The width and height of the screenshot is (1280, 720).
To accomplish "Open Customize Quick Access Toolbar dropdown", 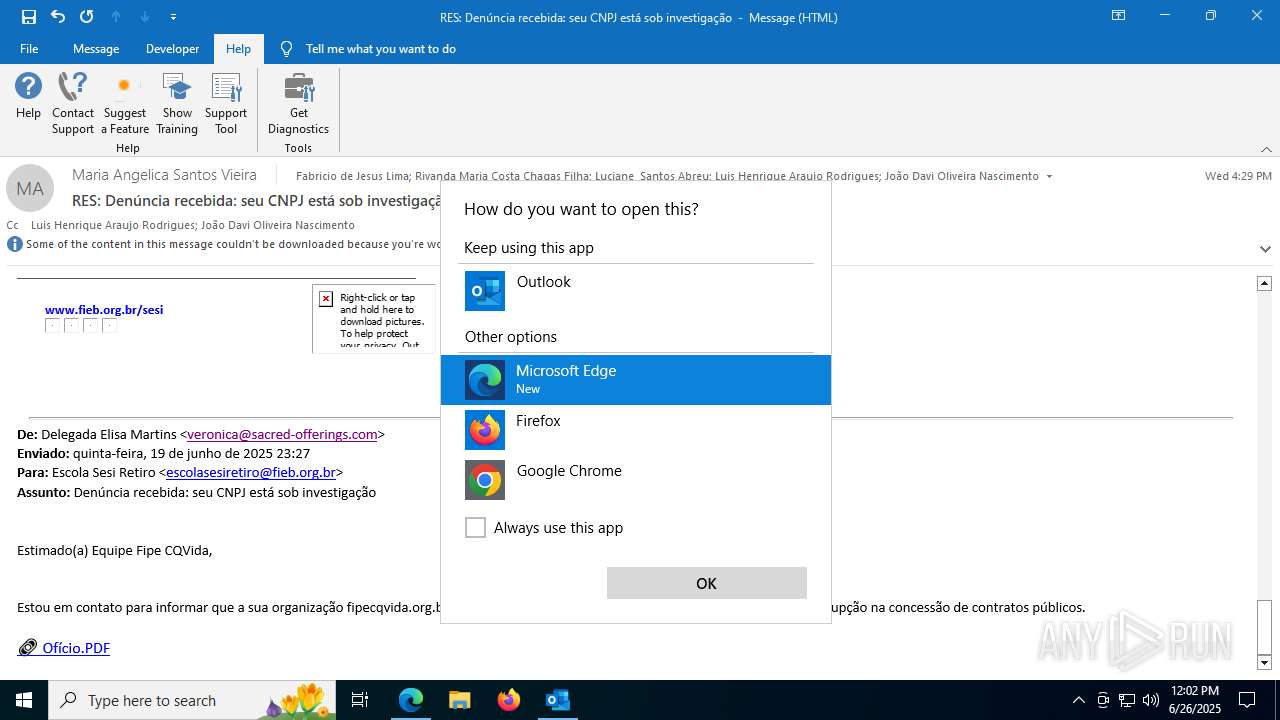I will click(174, 17).
